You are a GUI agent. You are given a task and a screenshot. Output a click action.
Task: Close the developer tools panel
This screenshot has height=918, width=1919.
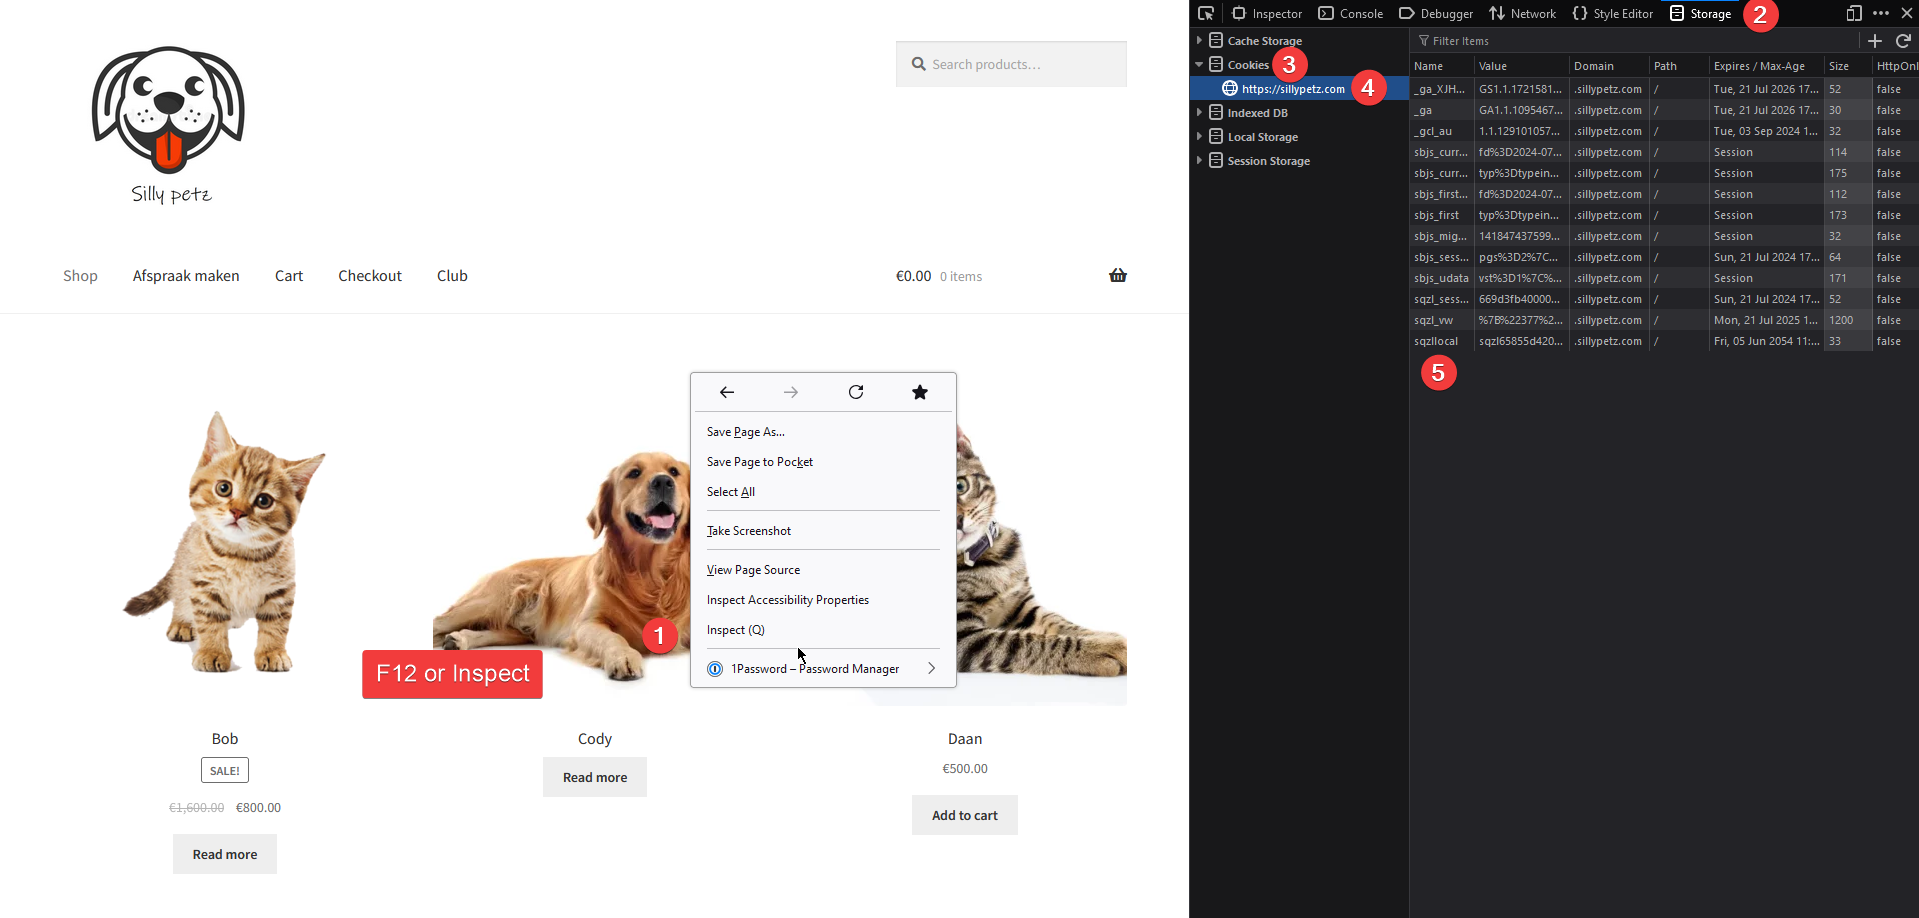point(1907,13)
